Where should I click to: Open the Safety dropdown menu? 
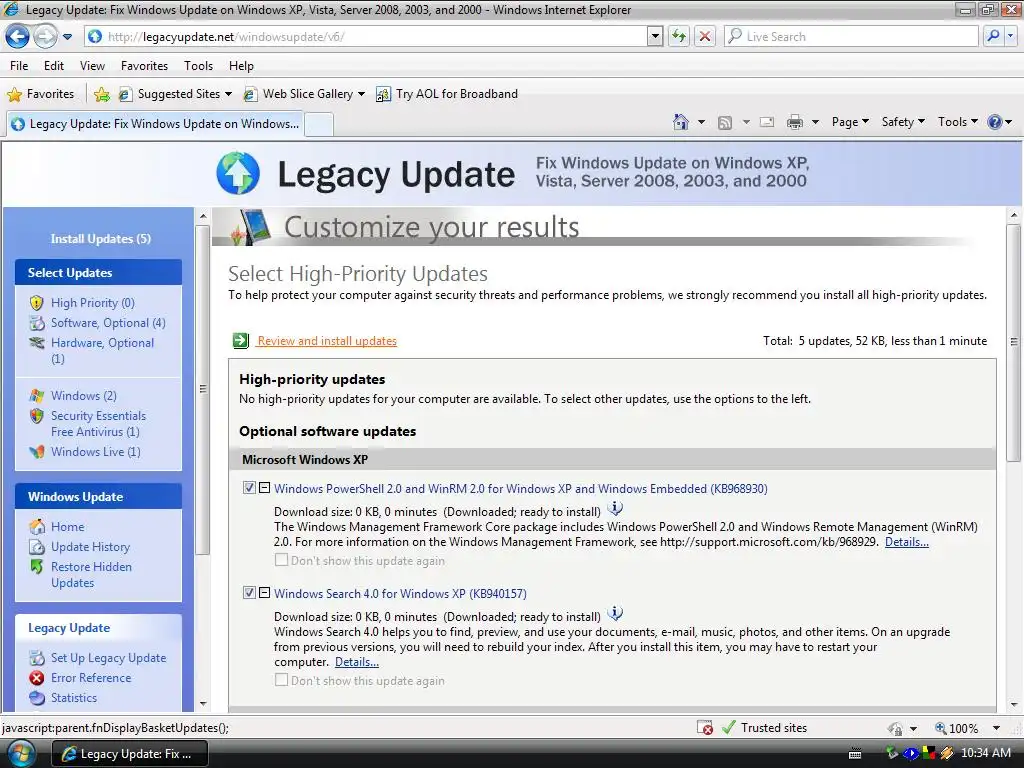(x=903, y=122)
